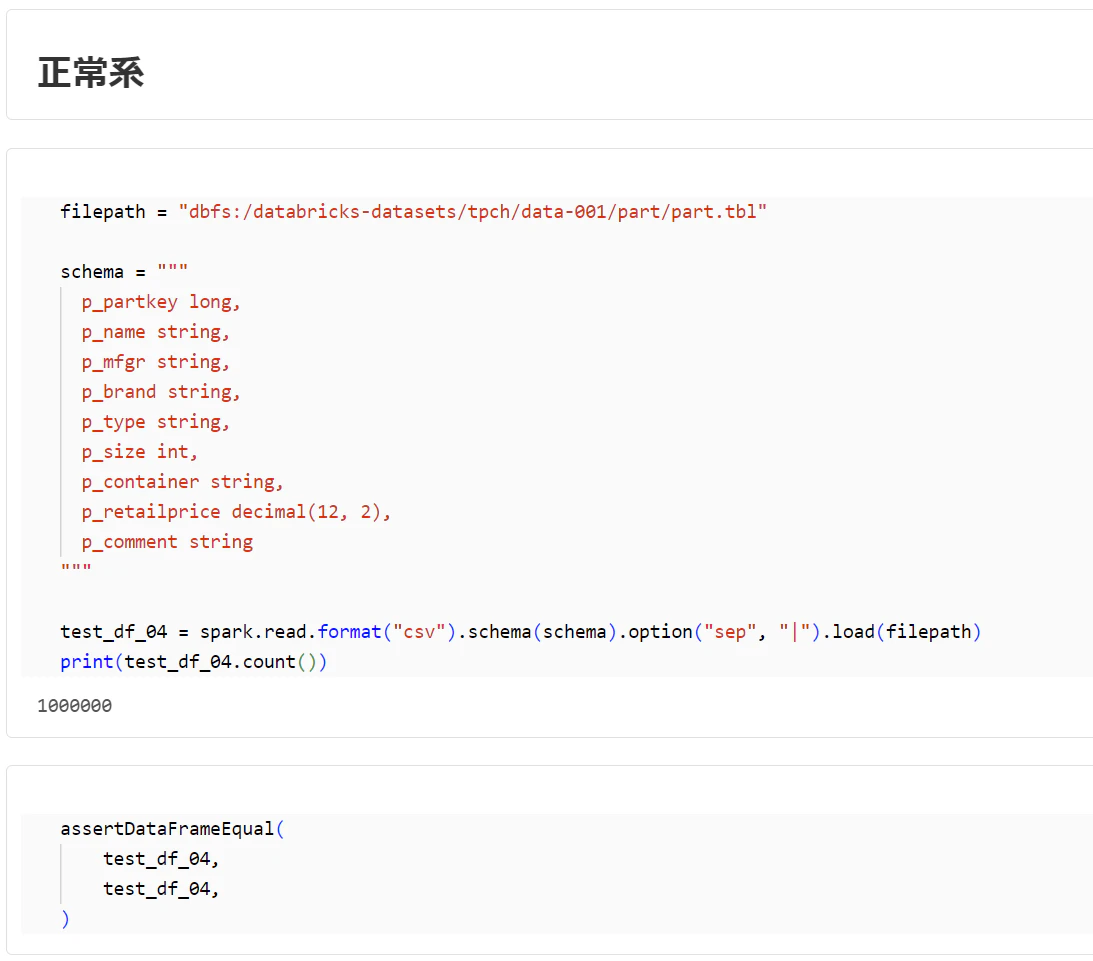Click the p_name string line
This screenshot has width=1093, height=961.
click(x=155, y=332)
